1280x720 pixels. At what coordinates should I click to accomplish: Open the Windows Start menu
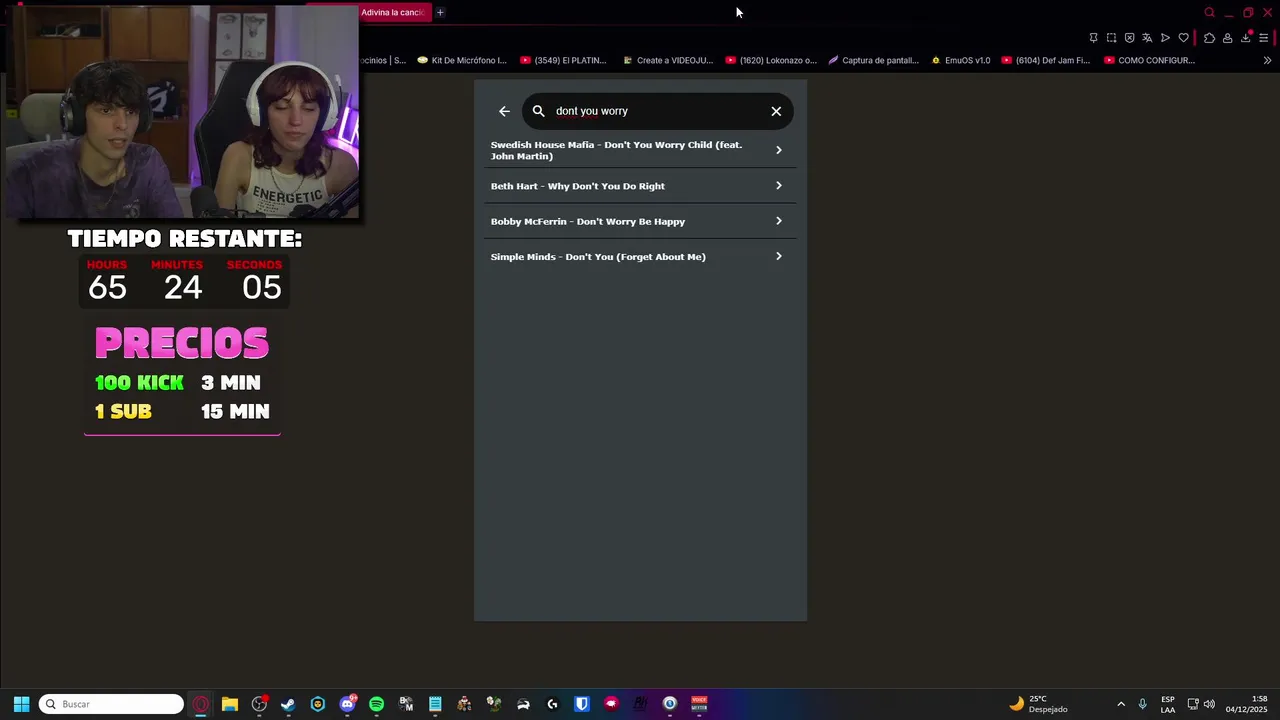21,704
